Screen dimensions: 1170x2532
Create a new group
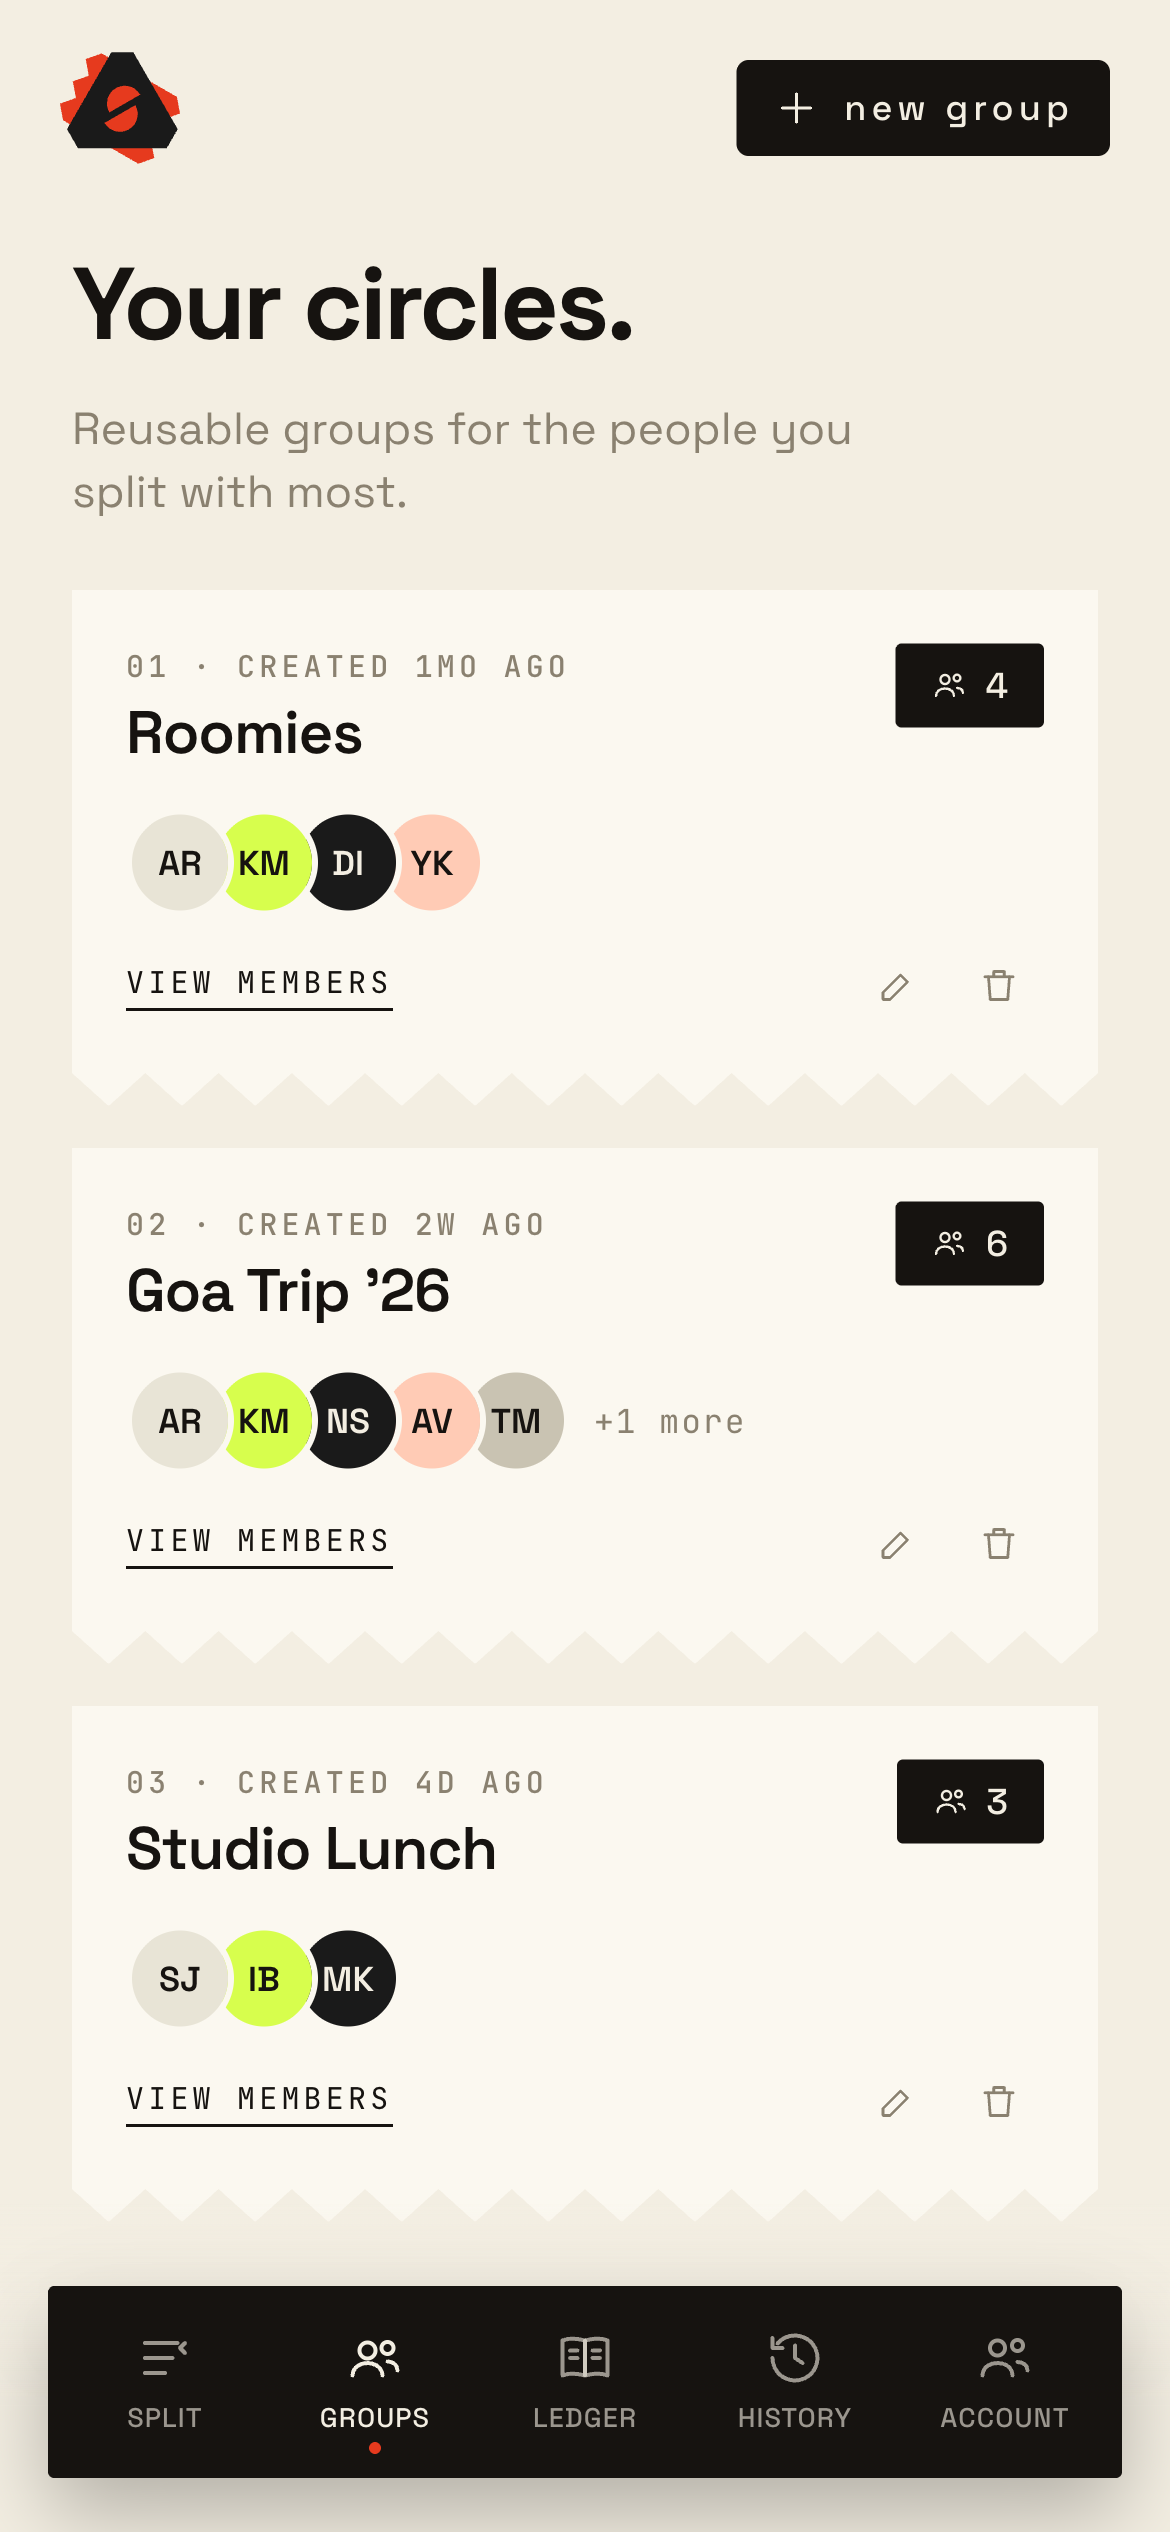(x=922, y=108)
